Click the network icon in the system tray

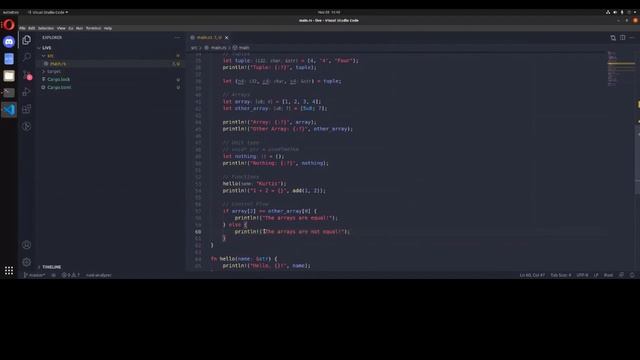(608, 12)
